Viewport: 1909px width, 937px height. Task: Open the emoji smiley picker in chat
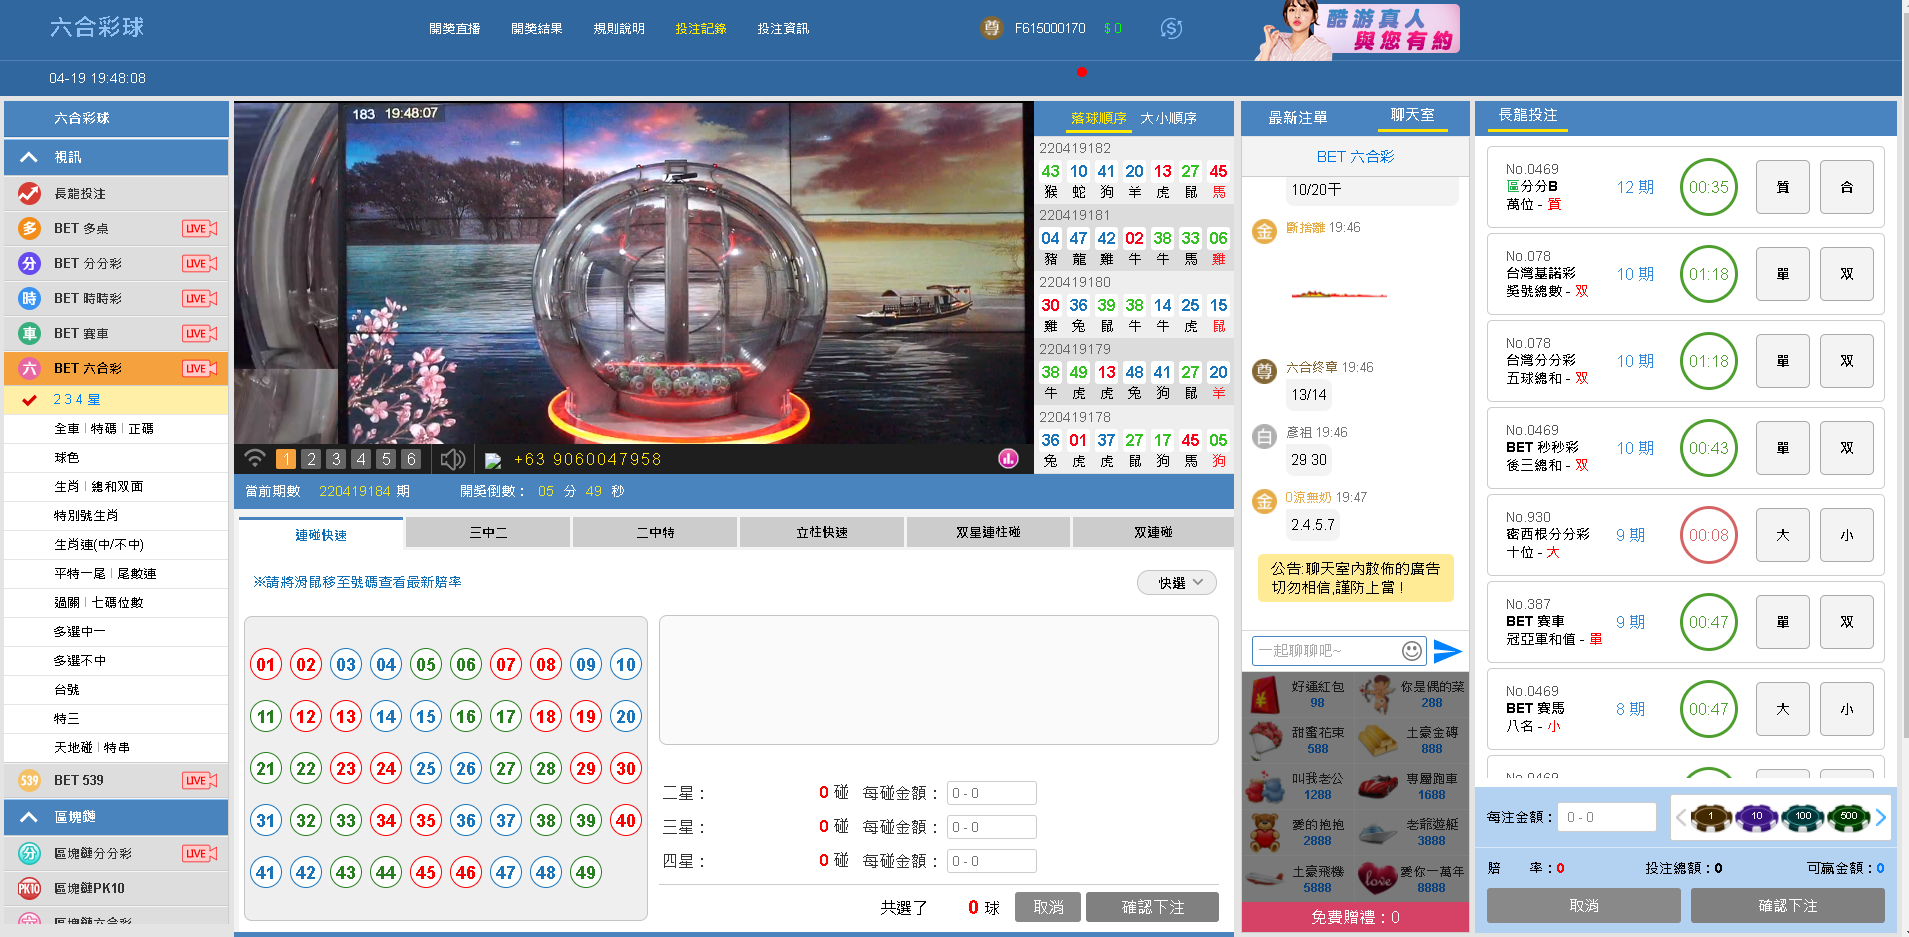tap(1411, 651)
